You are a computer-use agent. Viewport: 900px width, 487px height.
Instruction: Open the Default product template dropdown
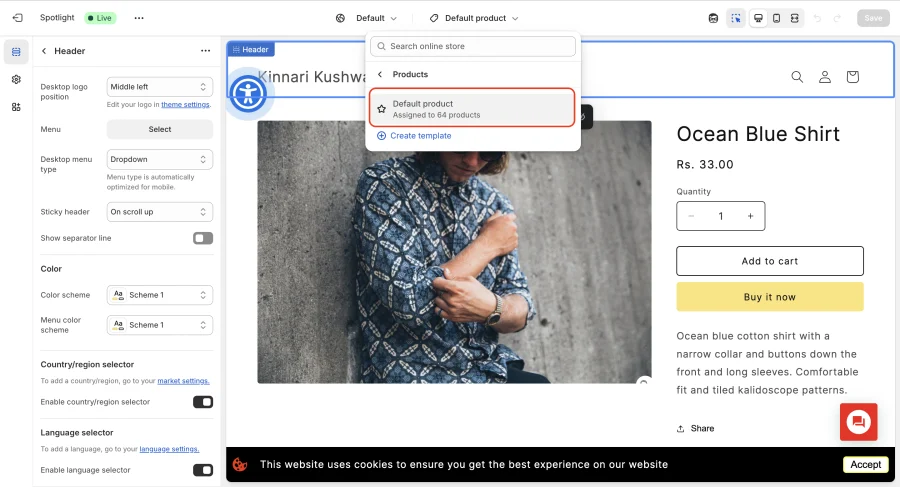(x=481, y=18)
